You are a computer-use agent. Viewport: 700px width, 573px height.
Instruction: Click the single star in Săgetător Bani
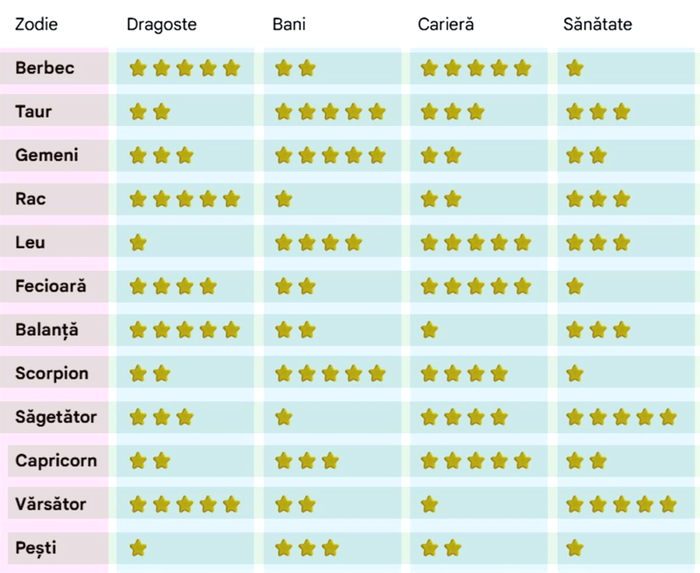point(283,416)
